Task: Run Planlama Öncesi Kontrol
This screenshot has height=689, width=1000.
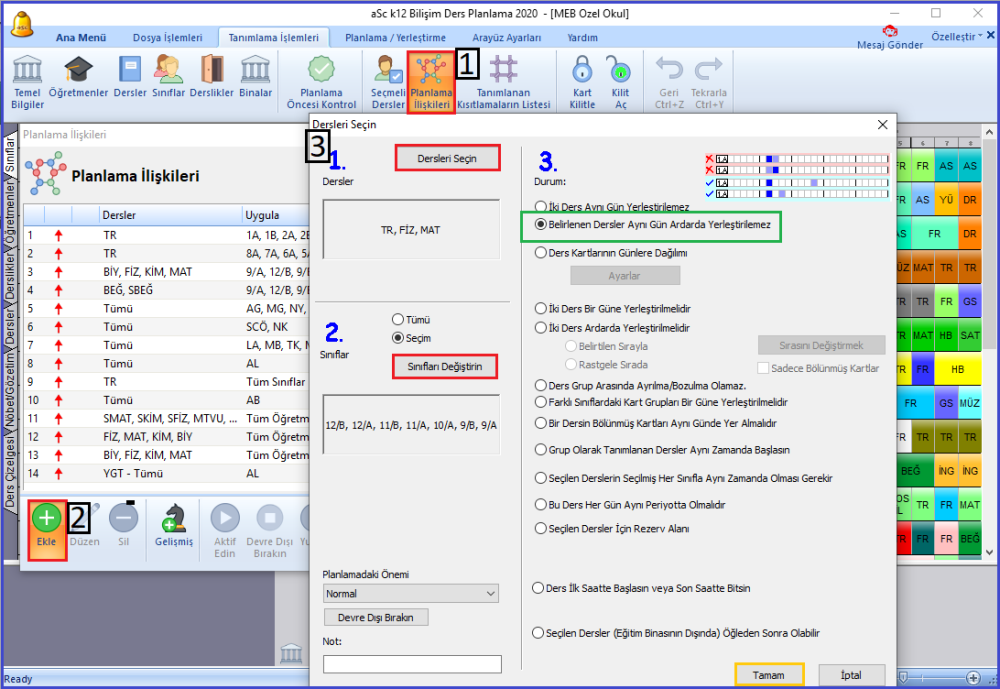Action: 321,82
